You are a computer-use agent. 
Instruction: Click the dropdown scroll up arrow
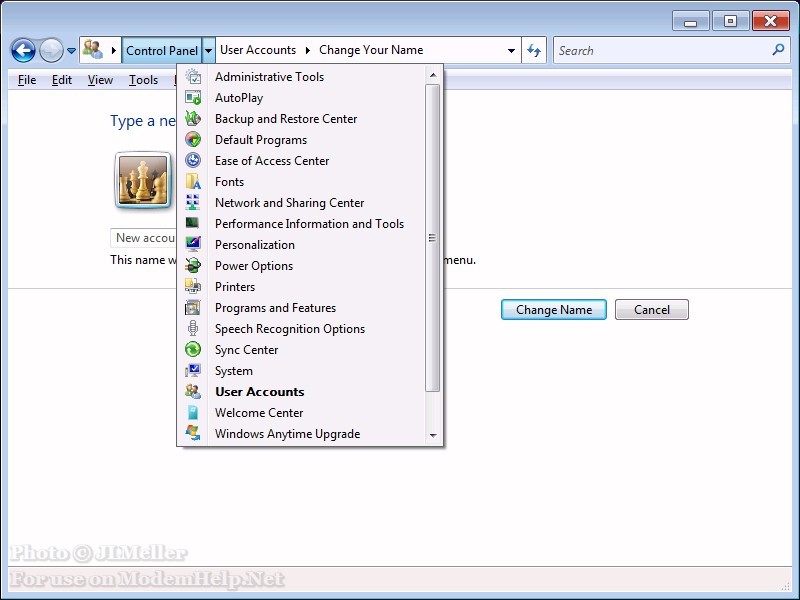tap(433, 76)
